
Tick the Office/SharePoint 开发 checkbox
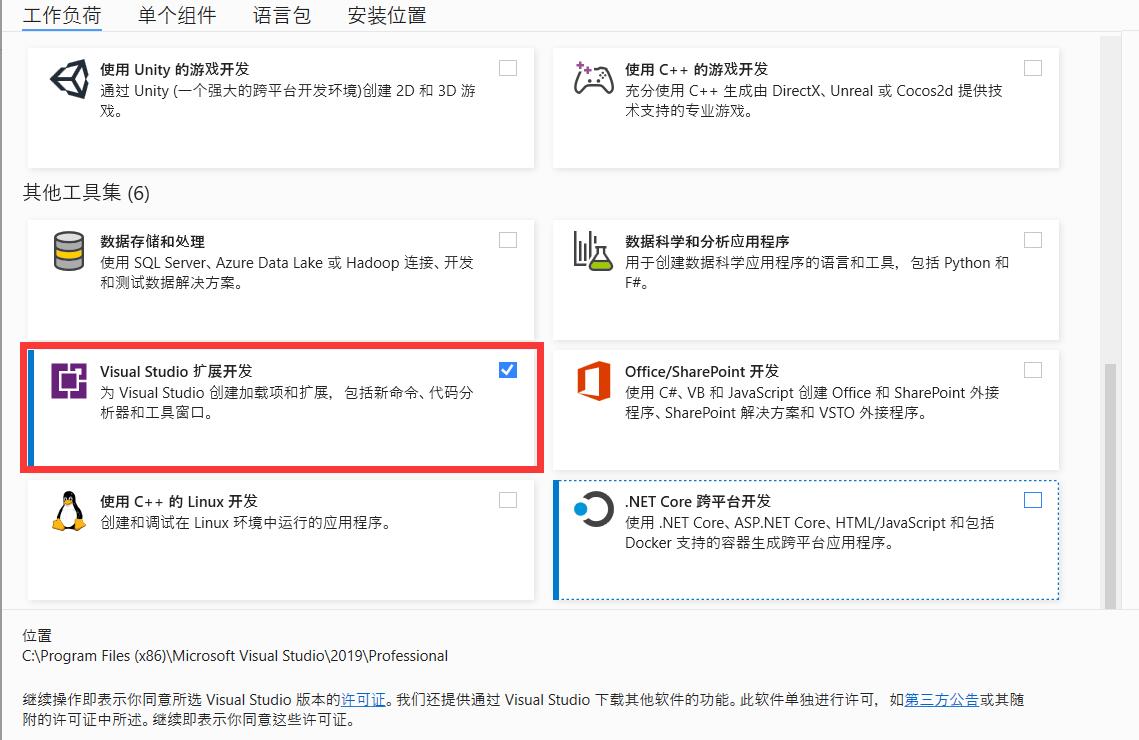point(1032,370)
